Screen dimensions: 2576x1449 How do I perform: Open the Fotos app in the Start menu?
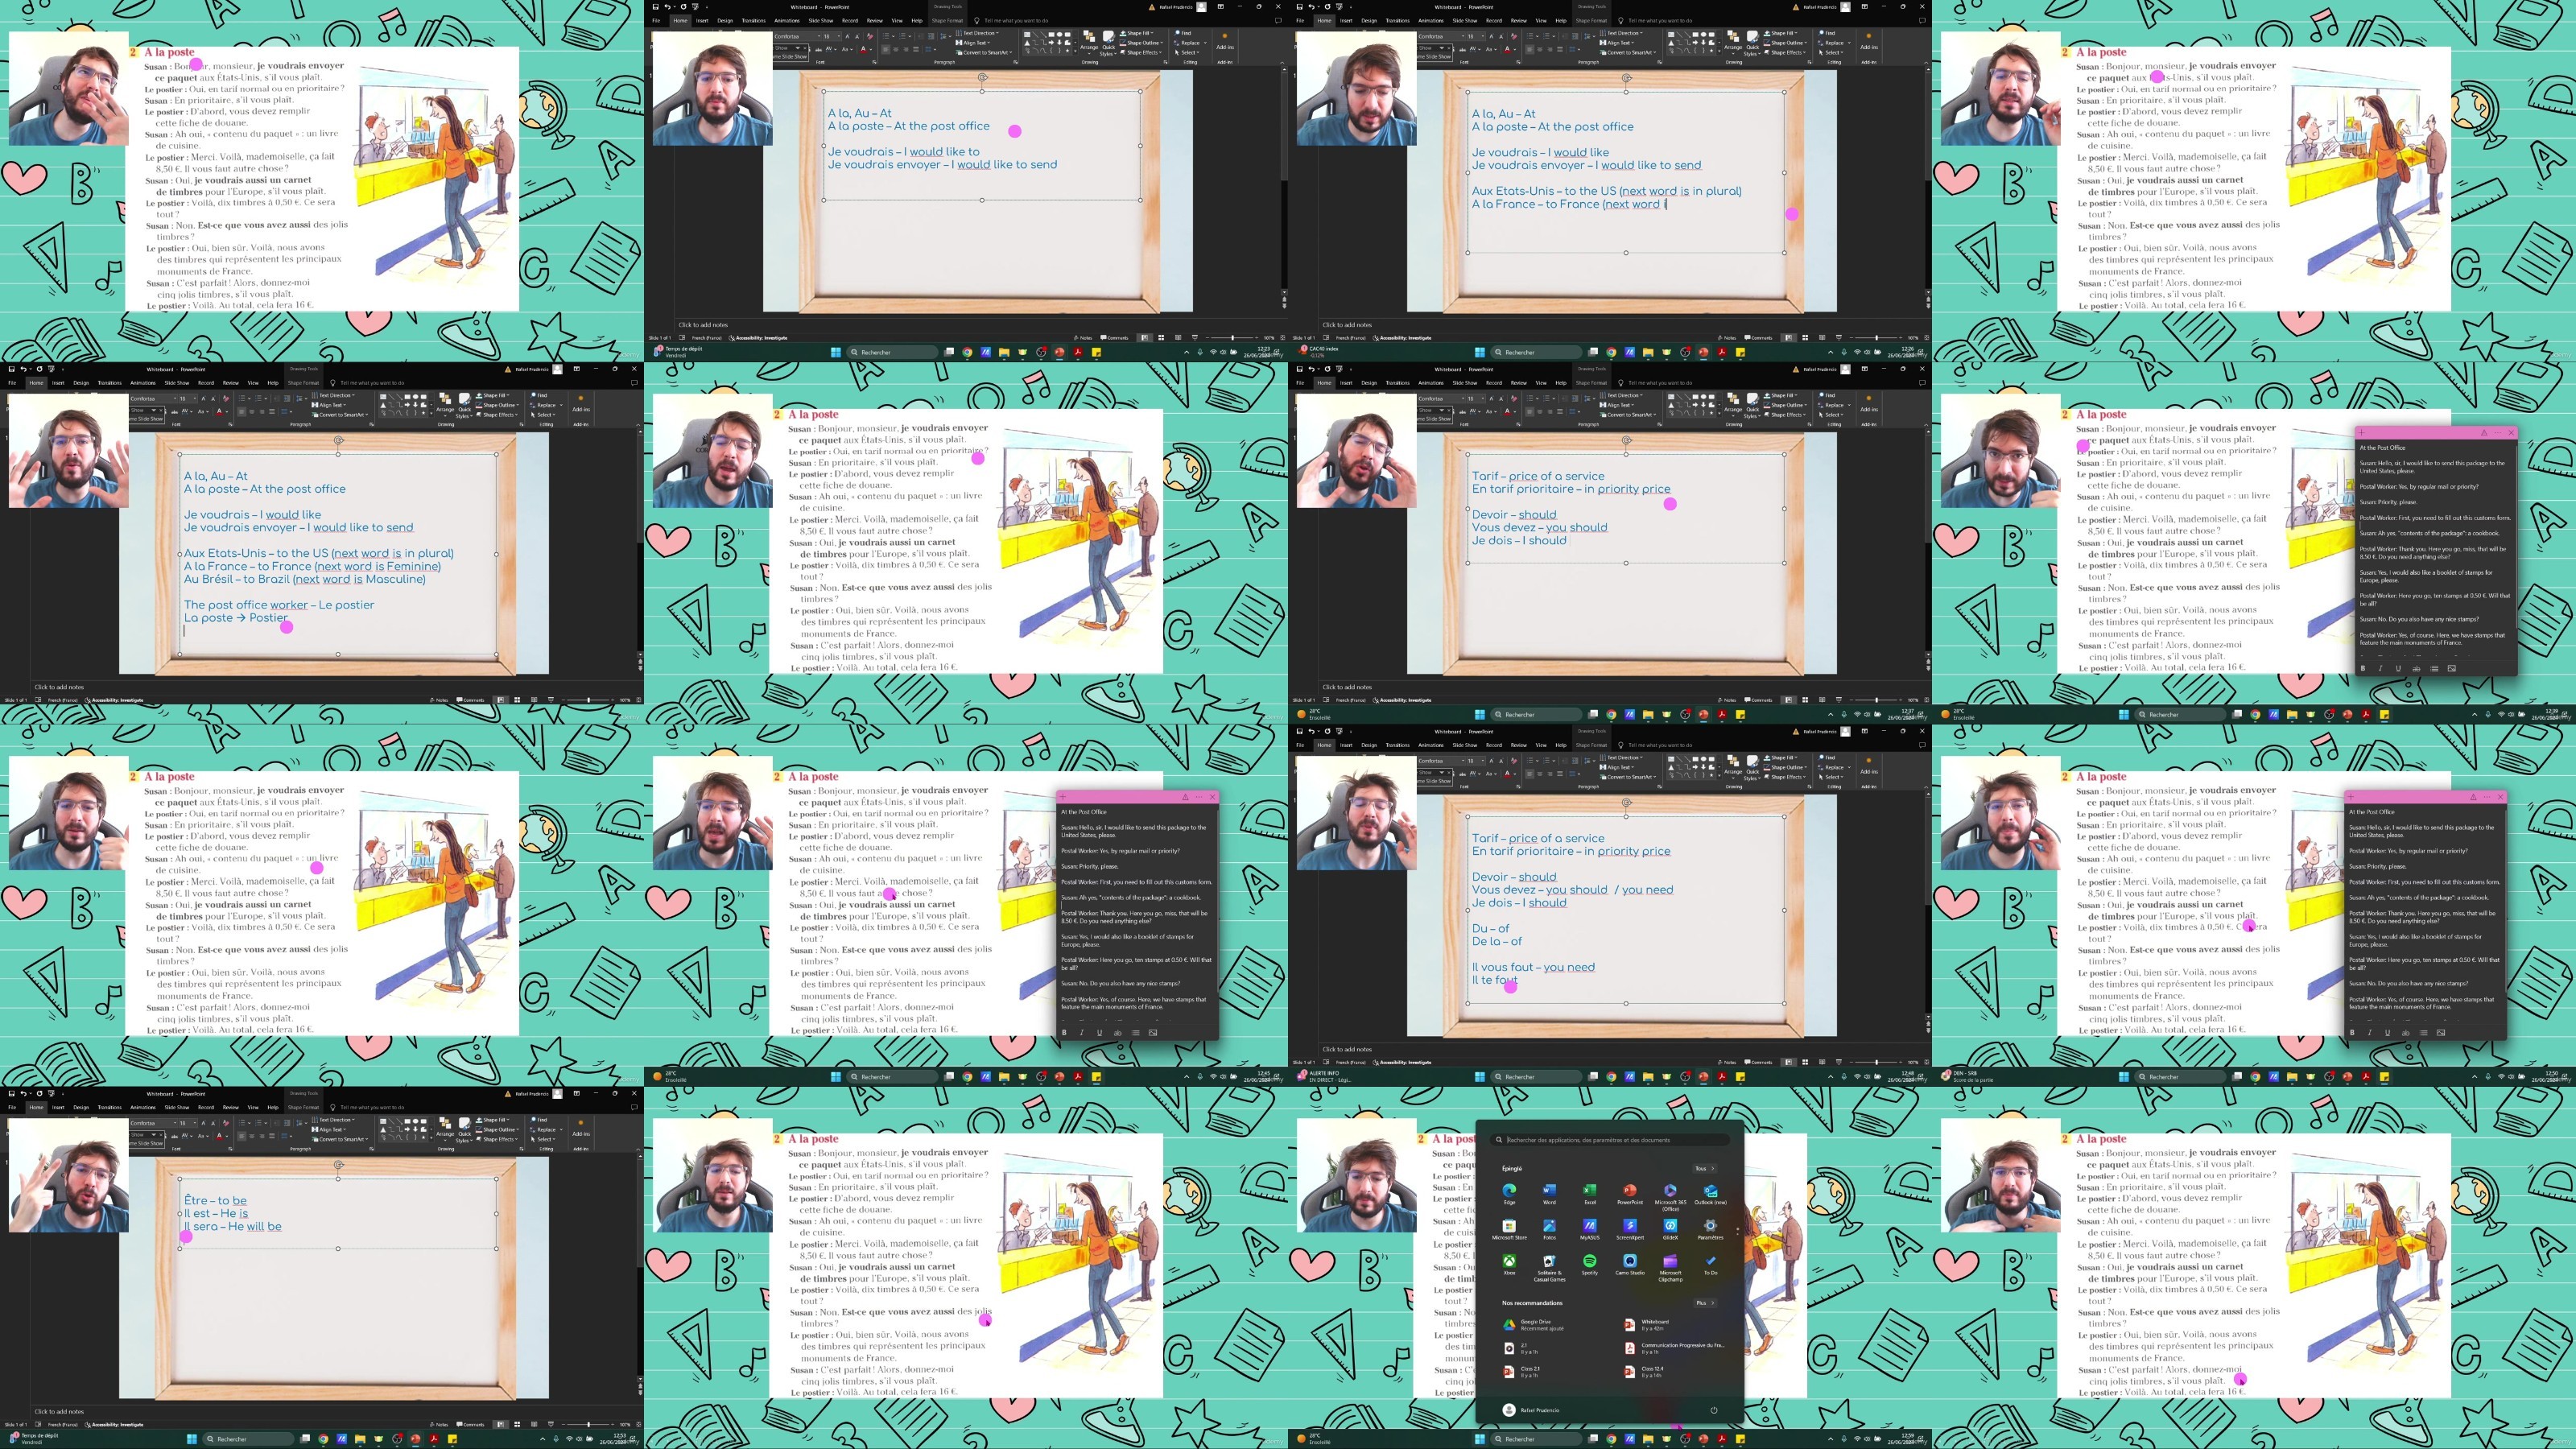[x=1549, y=1229]
